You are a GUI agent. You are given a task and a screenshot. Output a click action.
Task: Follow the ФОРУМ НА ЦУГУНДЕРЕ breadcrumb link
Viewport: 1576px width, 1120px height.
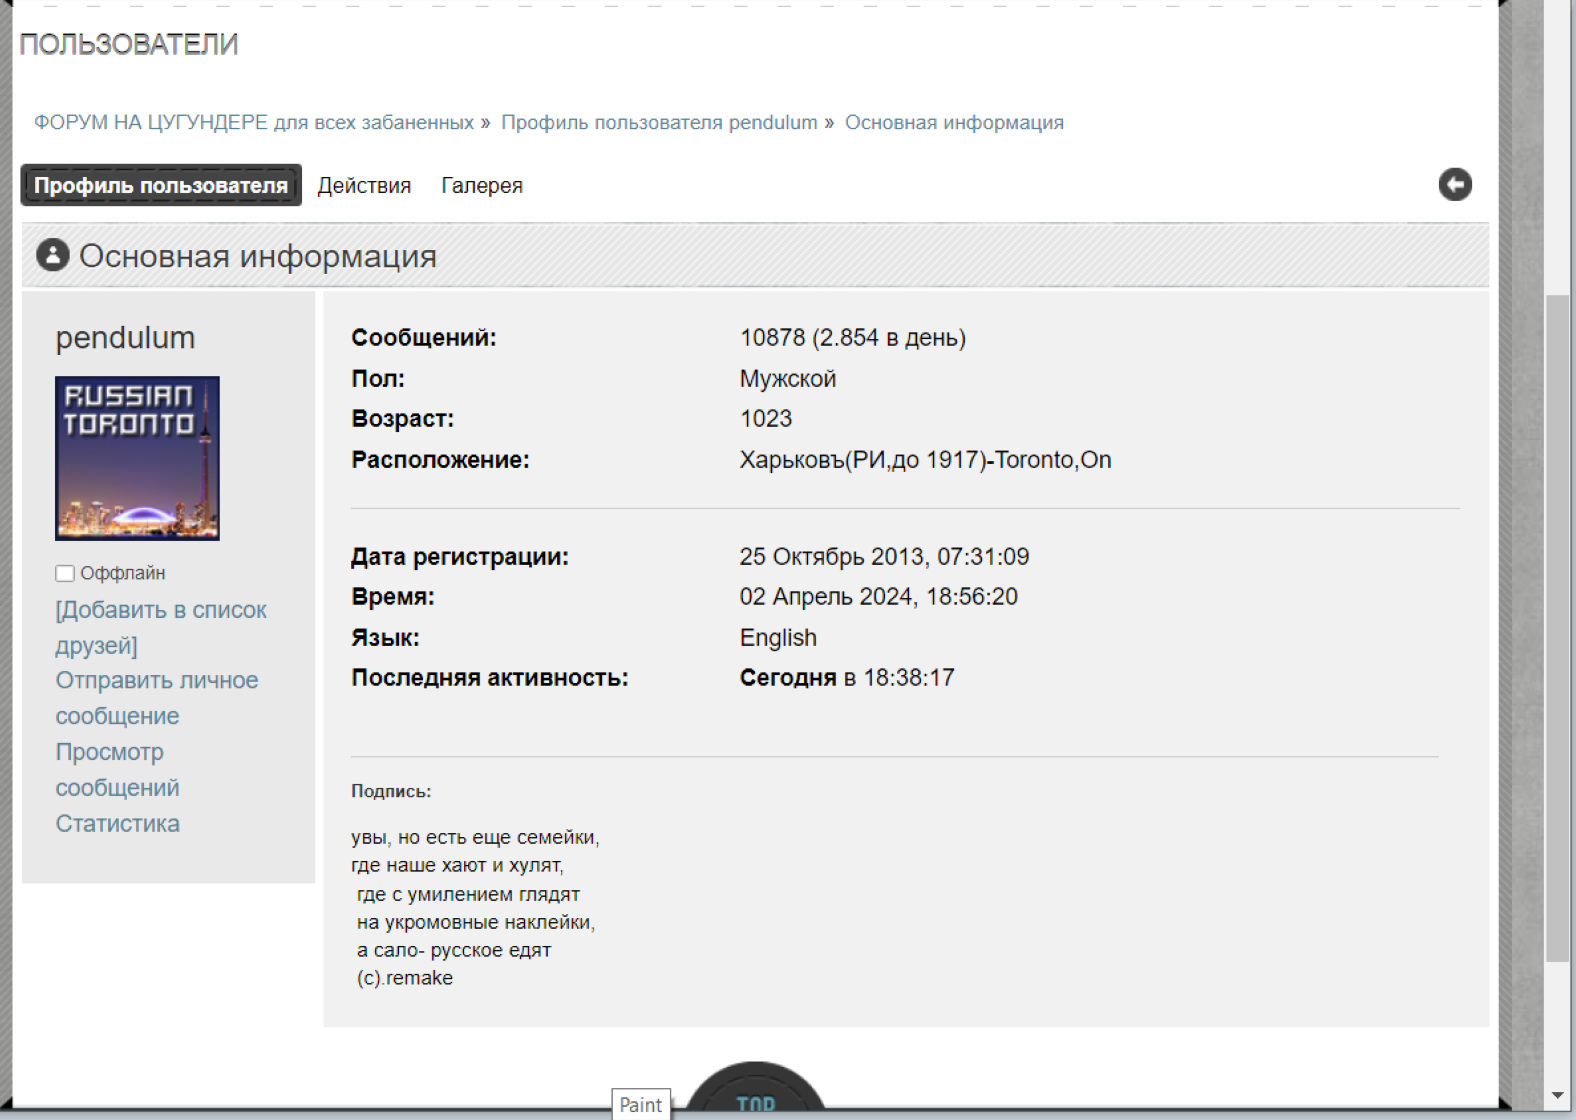[x=254, y=122]
